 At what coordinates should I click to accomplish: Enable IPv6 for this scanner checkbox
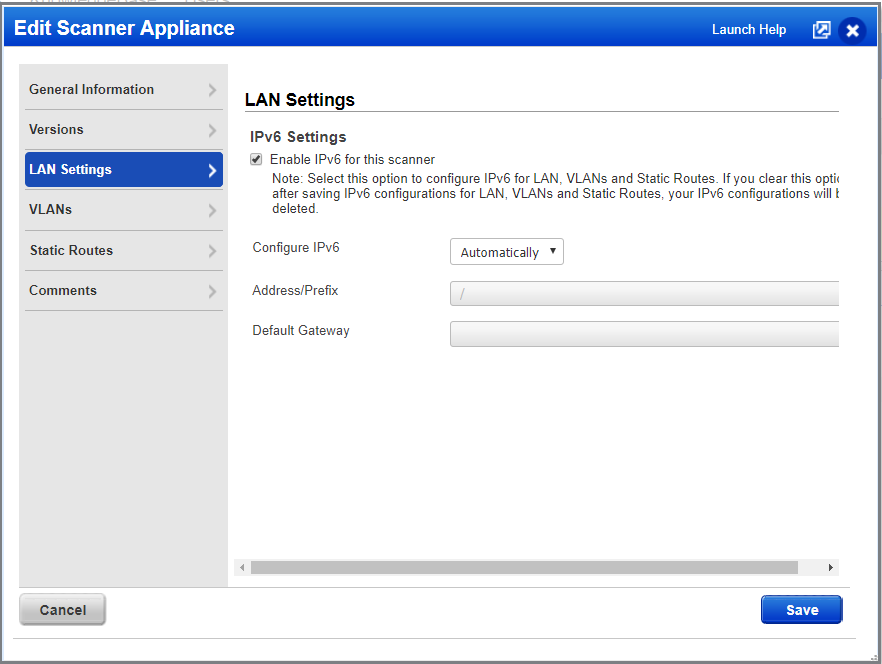pyautogui.click(x=256, y=159)
